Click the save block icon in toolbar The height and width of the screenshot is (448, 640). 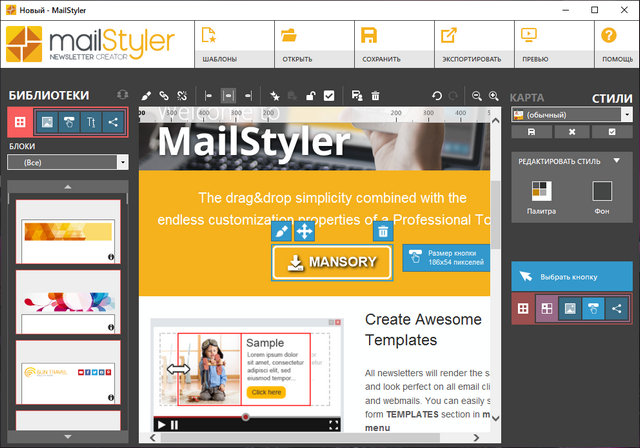coord(357,96)
